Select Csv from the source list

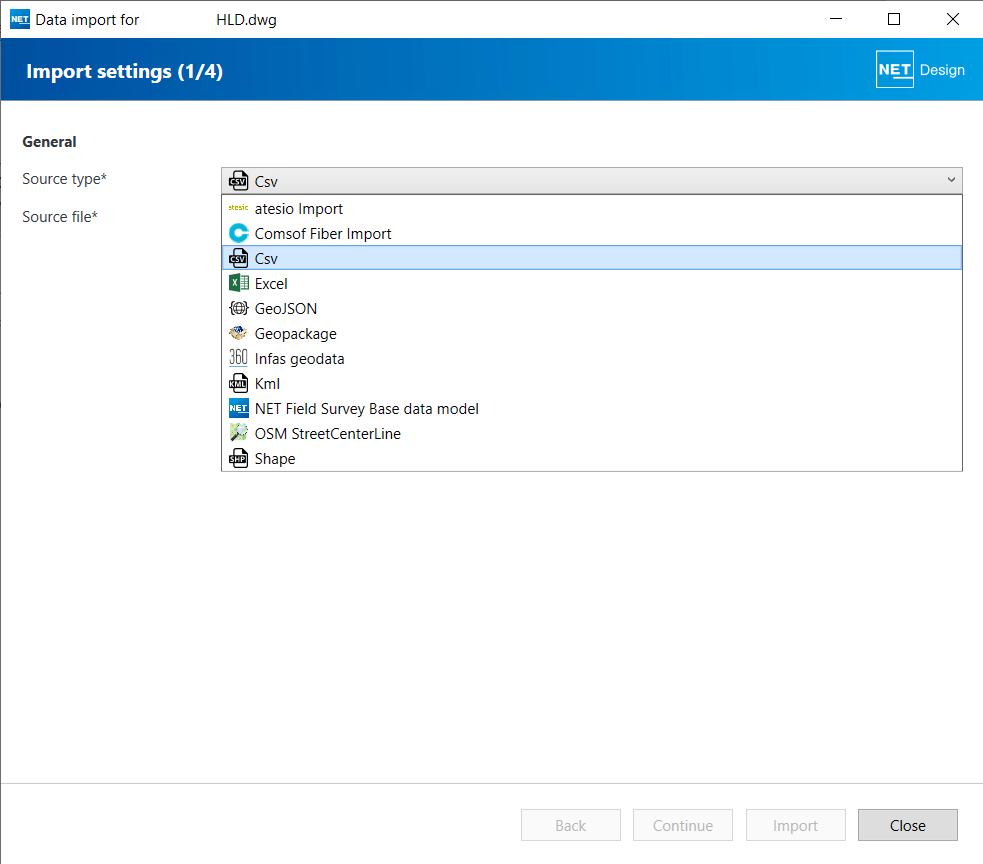[x=267, y=258]
